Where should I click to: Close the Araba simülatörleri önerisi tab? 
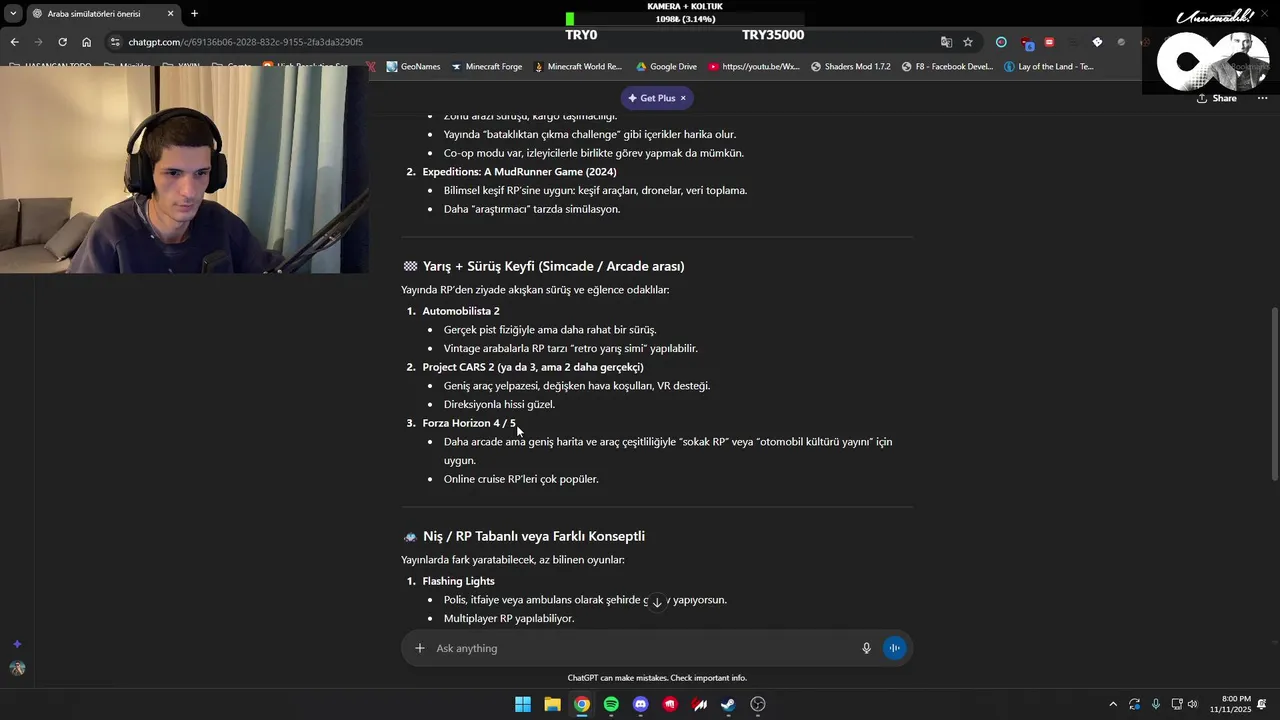[x=170, y=14]
